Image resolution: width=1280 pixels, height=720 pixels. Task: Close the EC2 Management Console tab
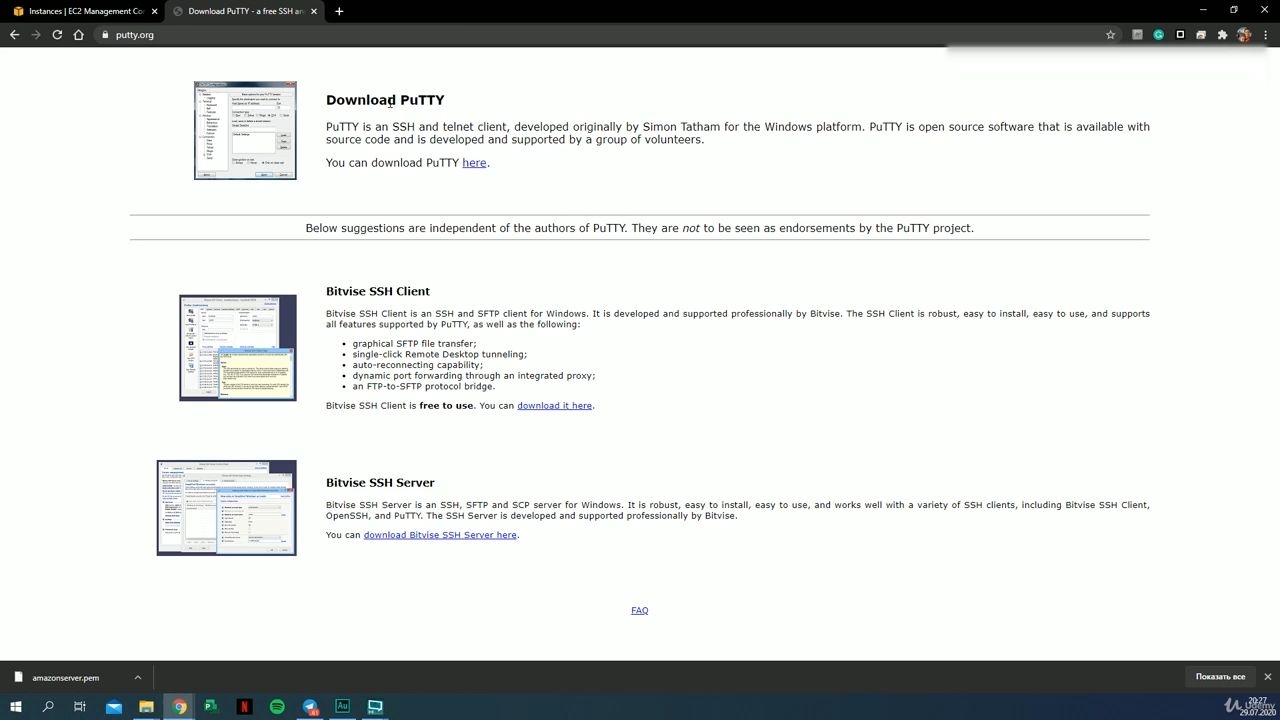point(155,11)
